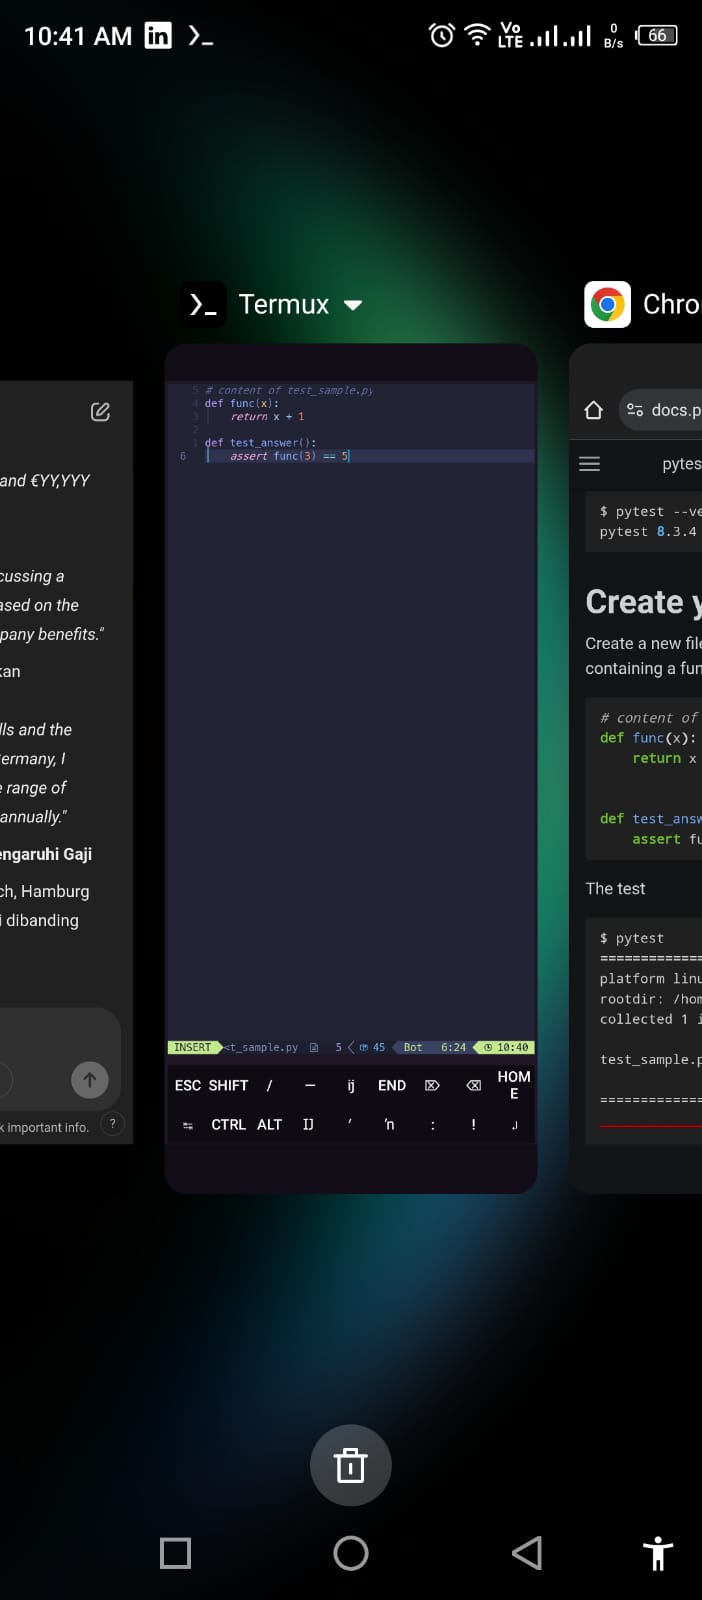Tap the 'Chro' app title above the Chrome card

coord(672,304)
